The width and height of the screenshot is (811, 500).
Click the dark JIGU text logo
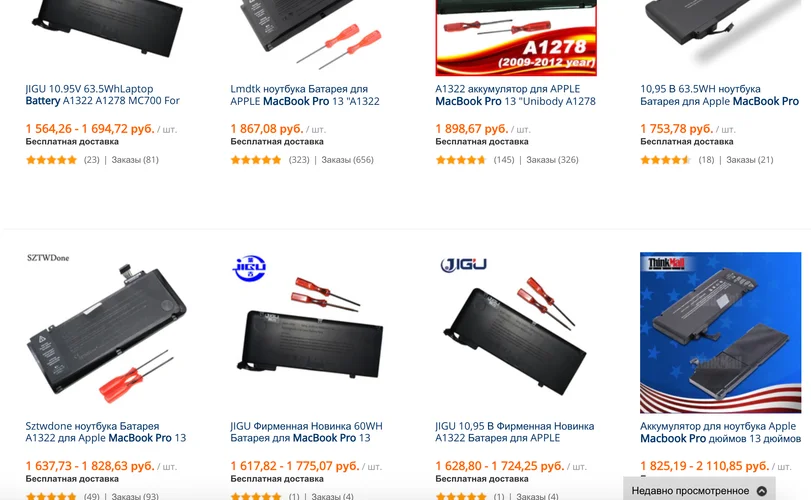[x=463, y=265]
